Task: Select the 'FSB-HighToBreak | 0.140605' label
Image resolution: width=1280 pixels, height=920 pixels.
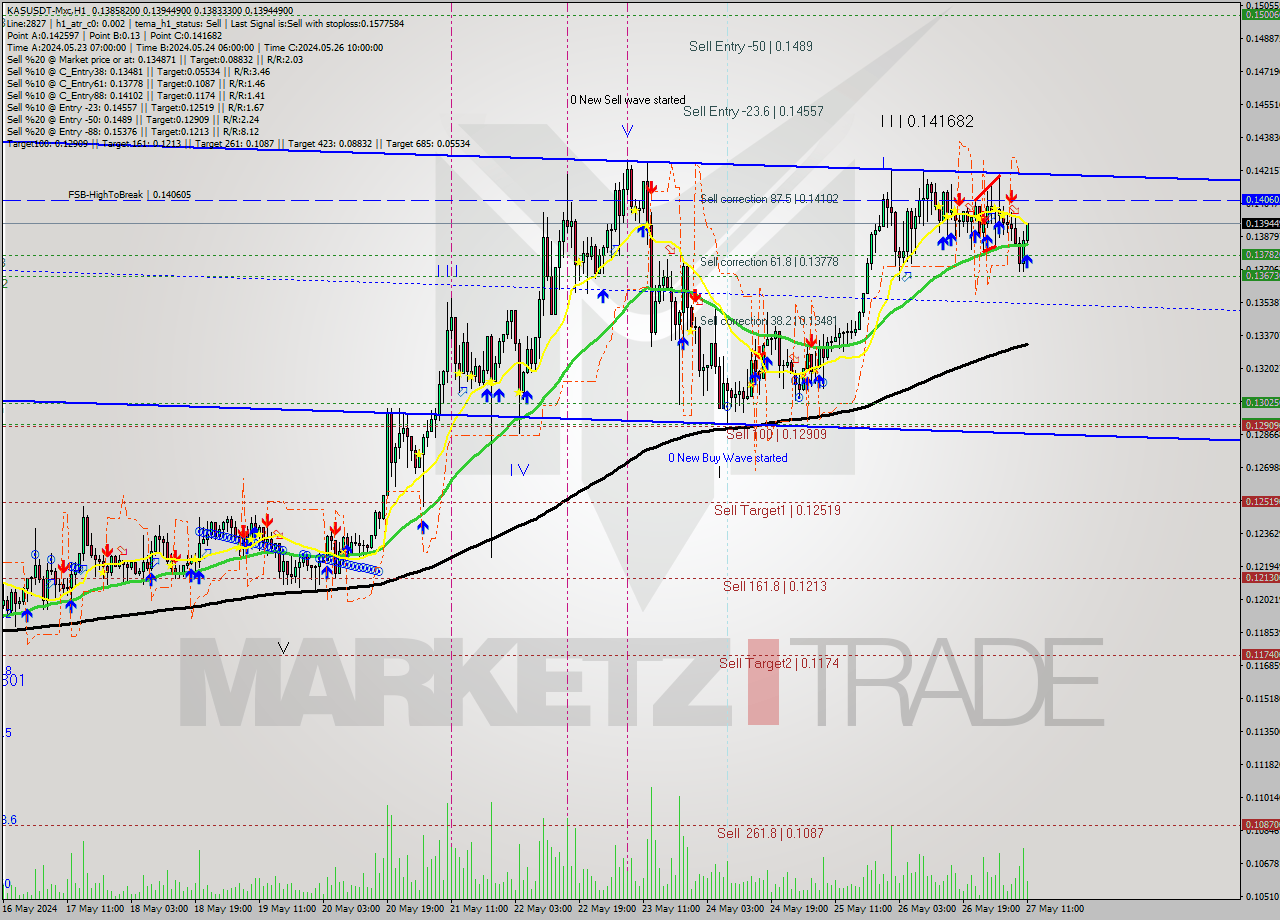Action: (130, 195)
